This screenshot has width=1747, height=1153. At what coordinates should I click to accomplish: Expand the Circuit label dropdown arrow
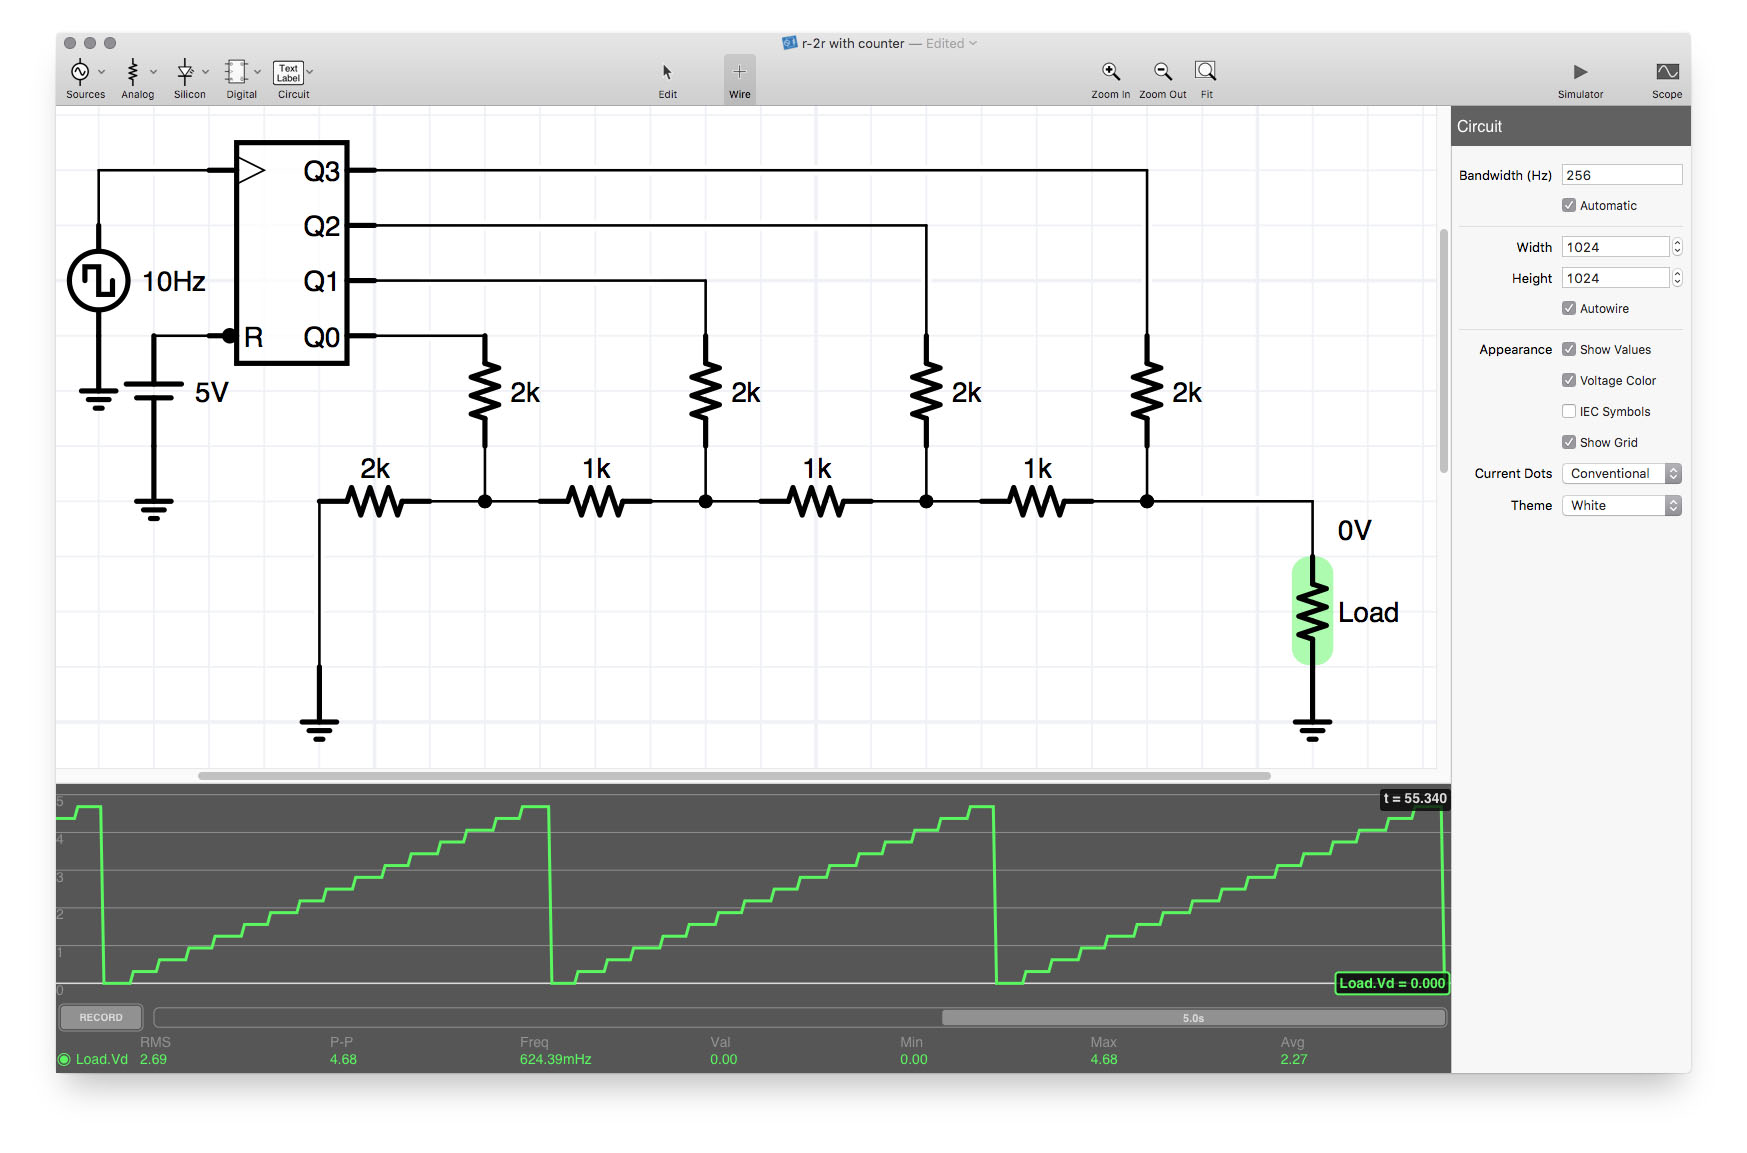pos(310,72)
